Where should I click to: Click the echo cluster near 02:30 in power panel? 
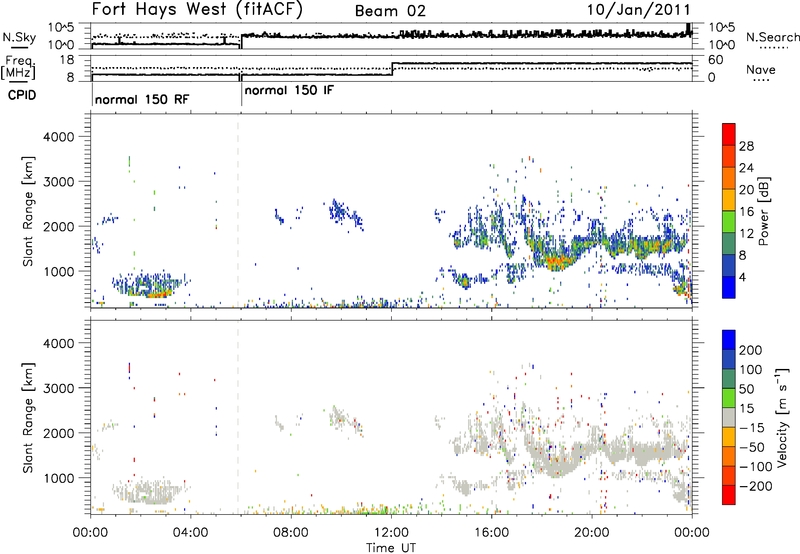pyautogui.click(x=151, y=287)
